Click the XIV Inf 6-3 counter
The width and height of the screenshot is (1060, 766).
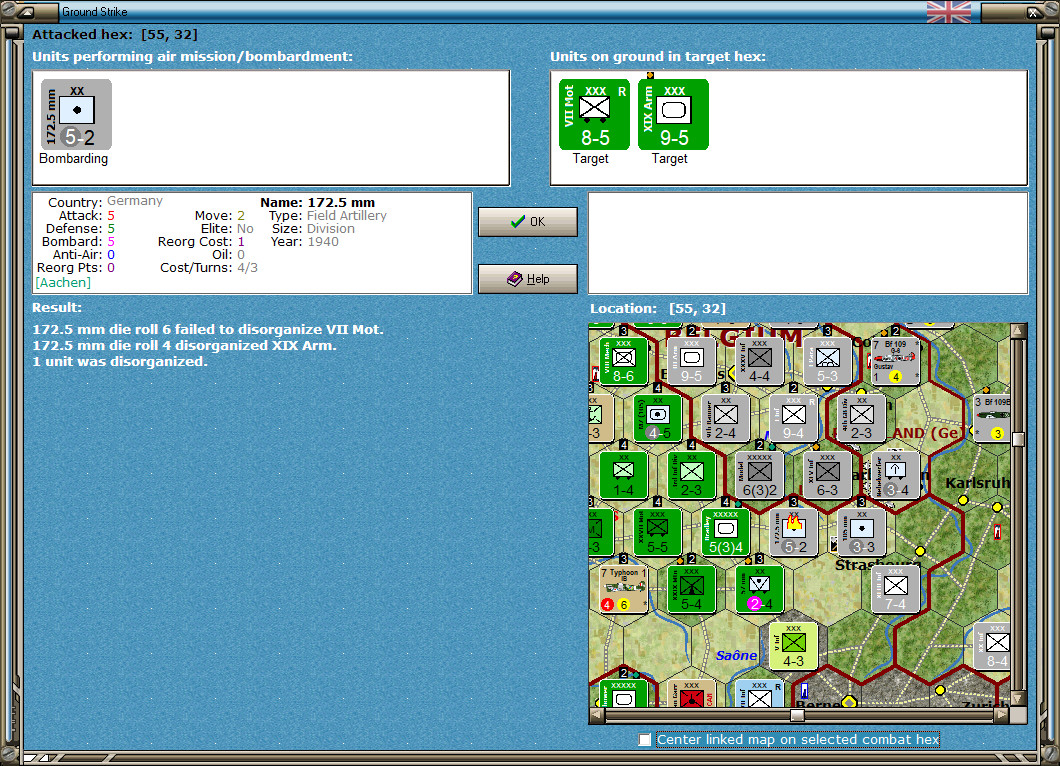coord(827,475)
